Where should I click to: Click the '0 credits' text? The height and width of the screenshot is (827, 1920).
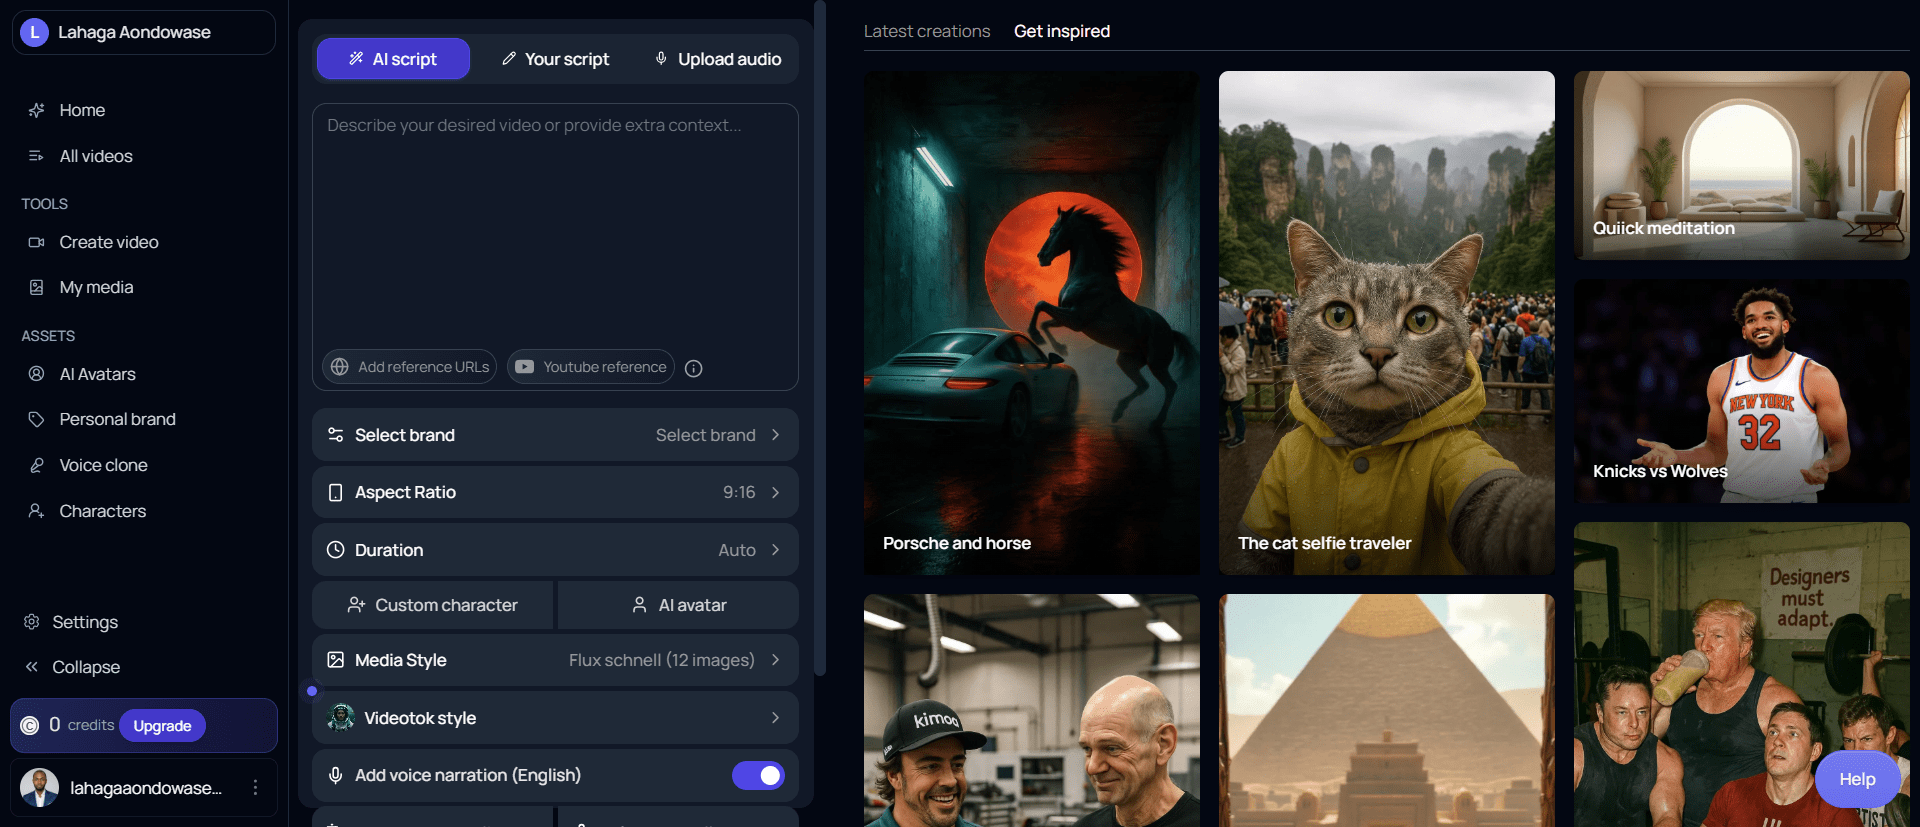tap(81, 725)
